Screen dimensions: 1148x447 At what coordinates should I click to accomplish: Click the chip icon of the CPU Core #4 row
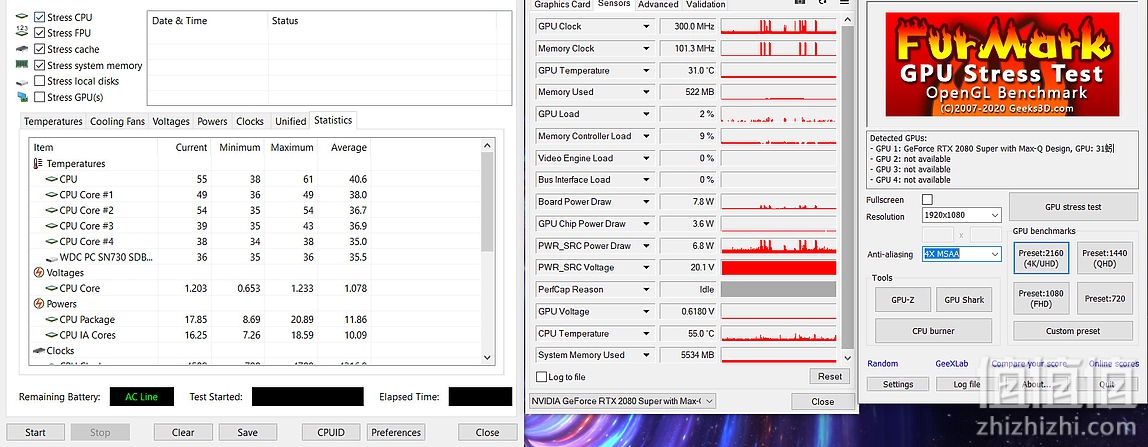tap(51, 241)
